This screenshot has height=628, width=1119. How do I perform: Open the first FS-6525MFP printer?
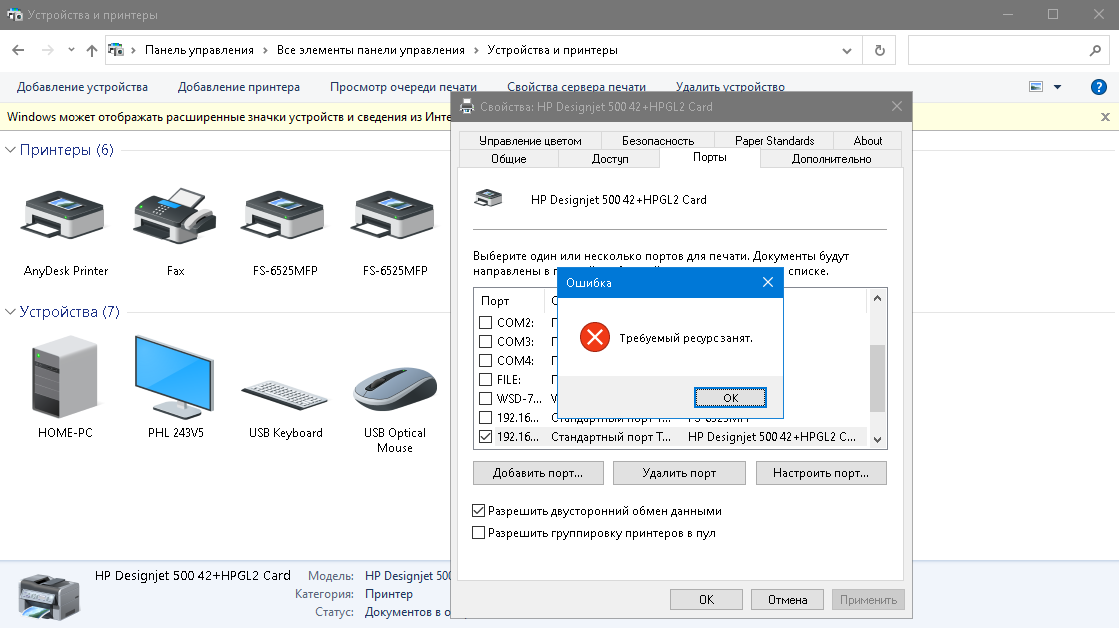point(282,215)
